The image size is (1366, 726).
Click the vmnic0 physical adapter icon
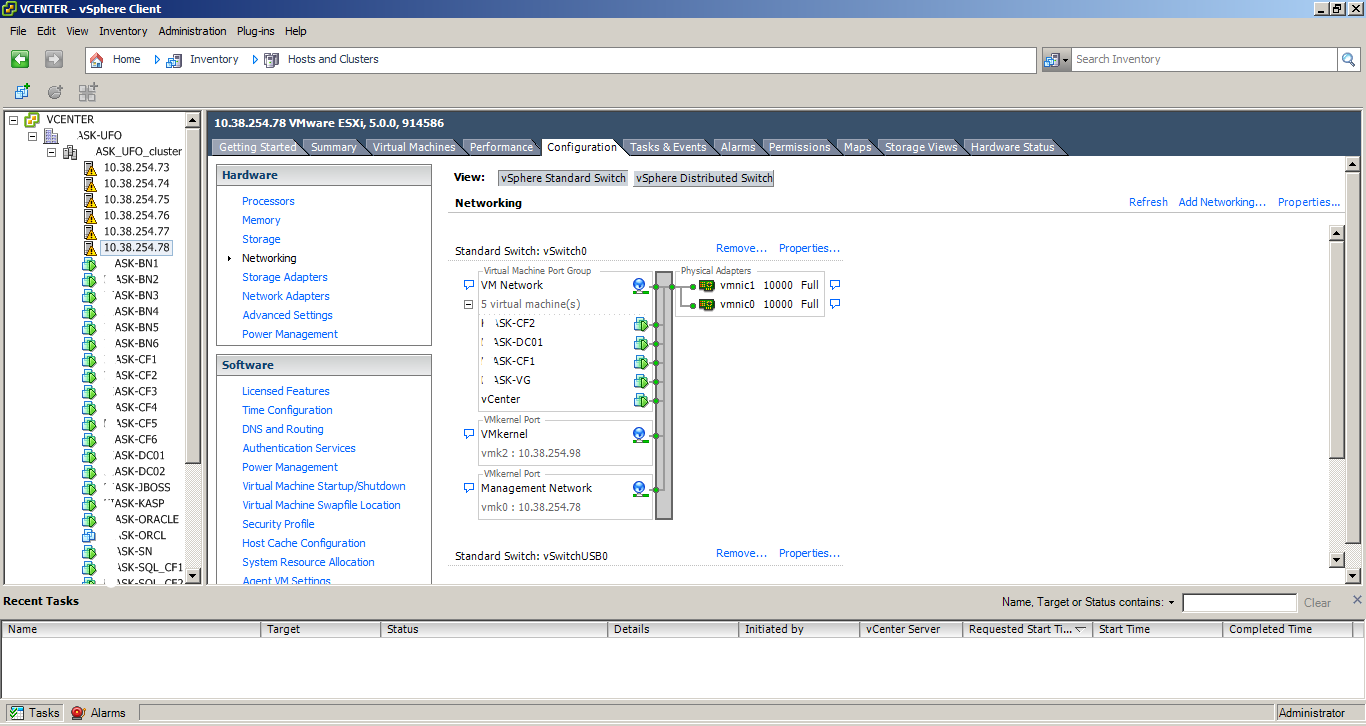(x=706, y=304)
